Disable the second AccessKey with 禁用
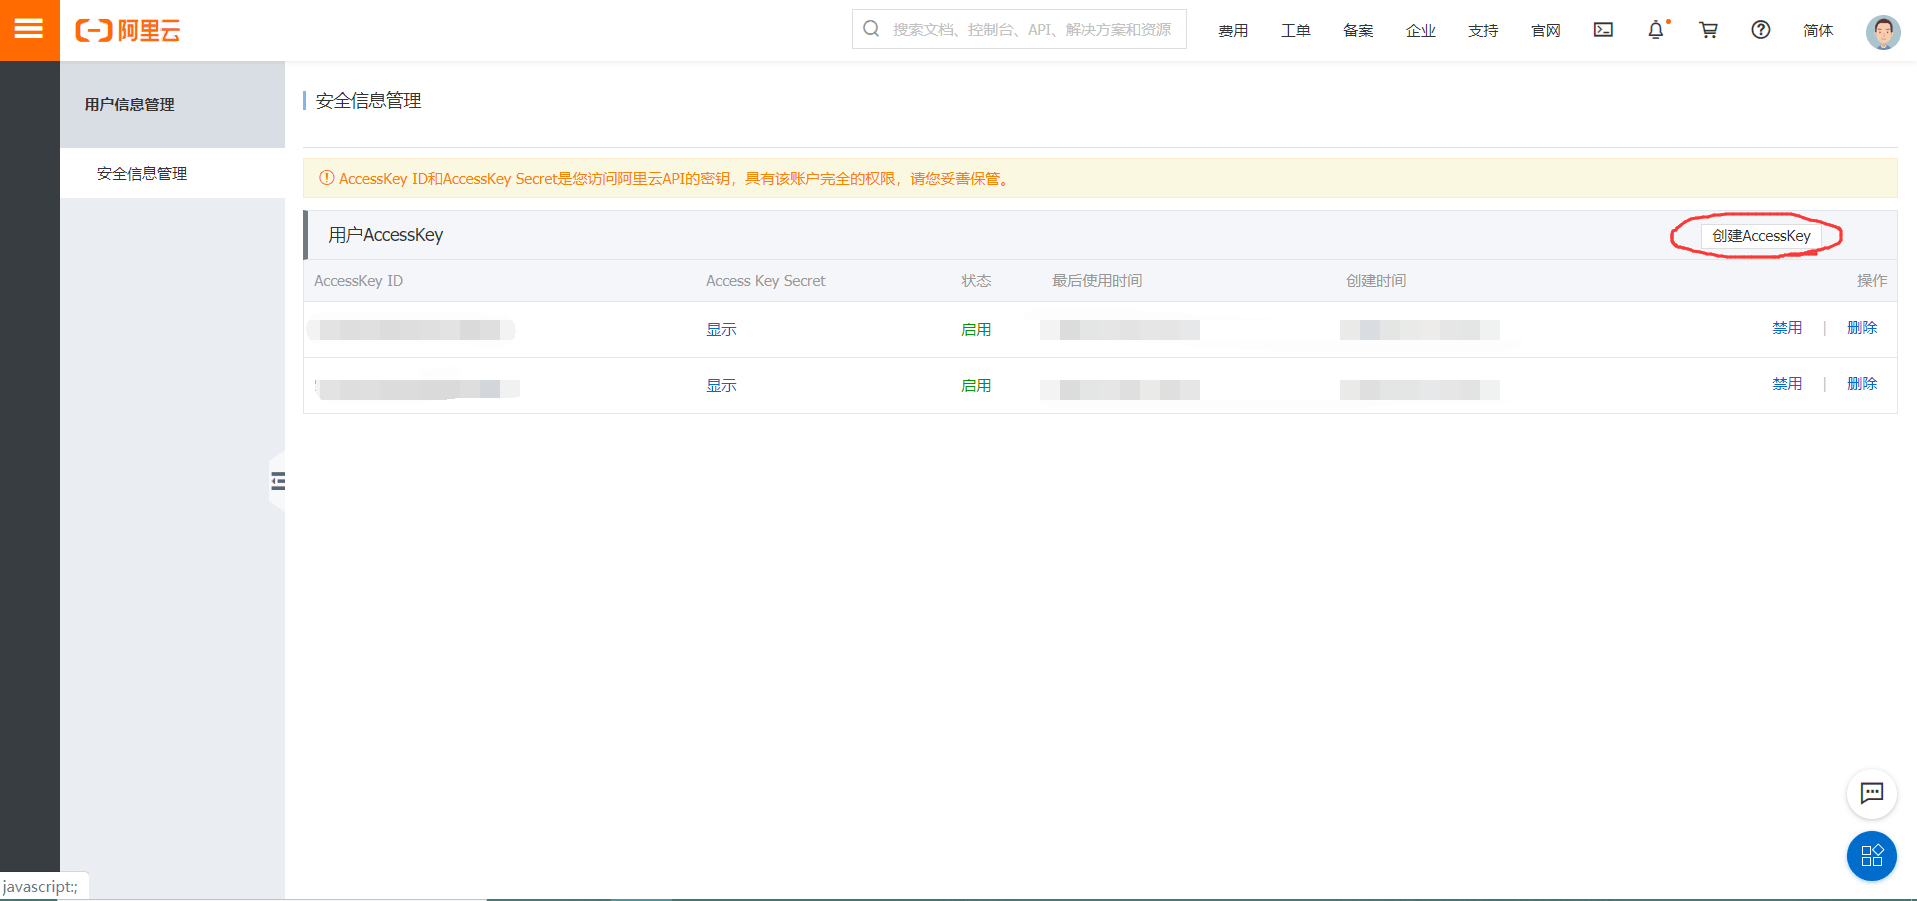The image size is (1917, 901). tap(1787, 384)
